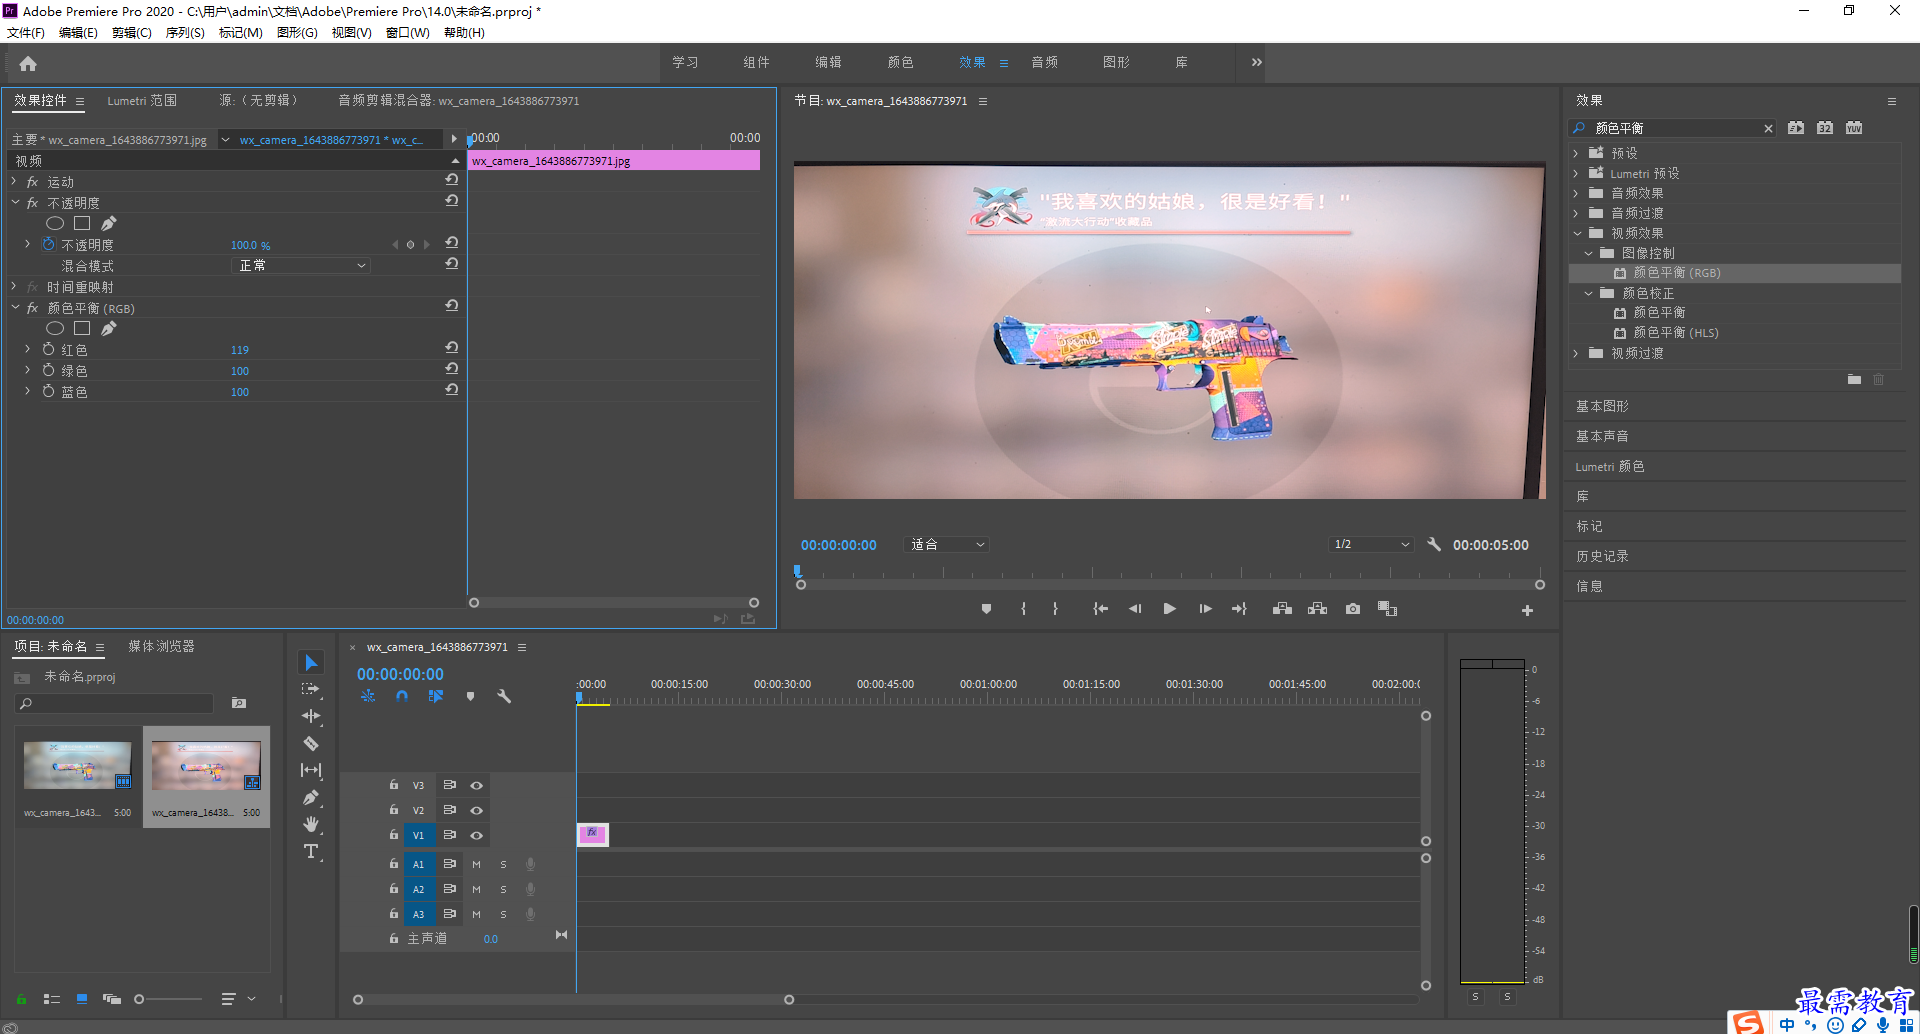Select the Pen tool in tools panel
Viewport: 1920px width, 1034px height.
311,797
